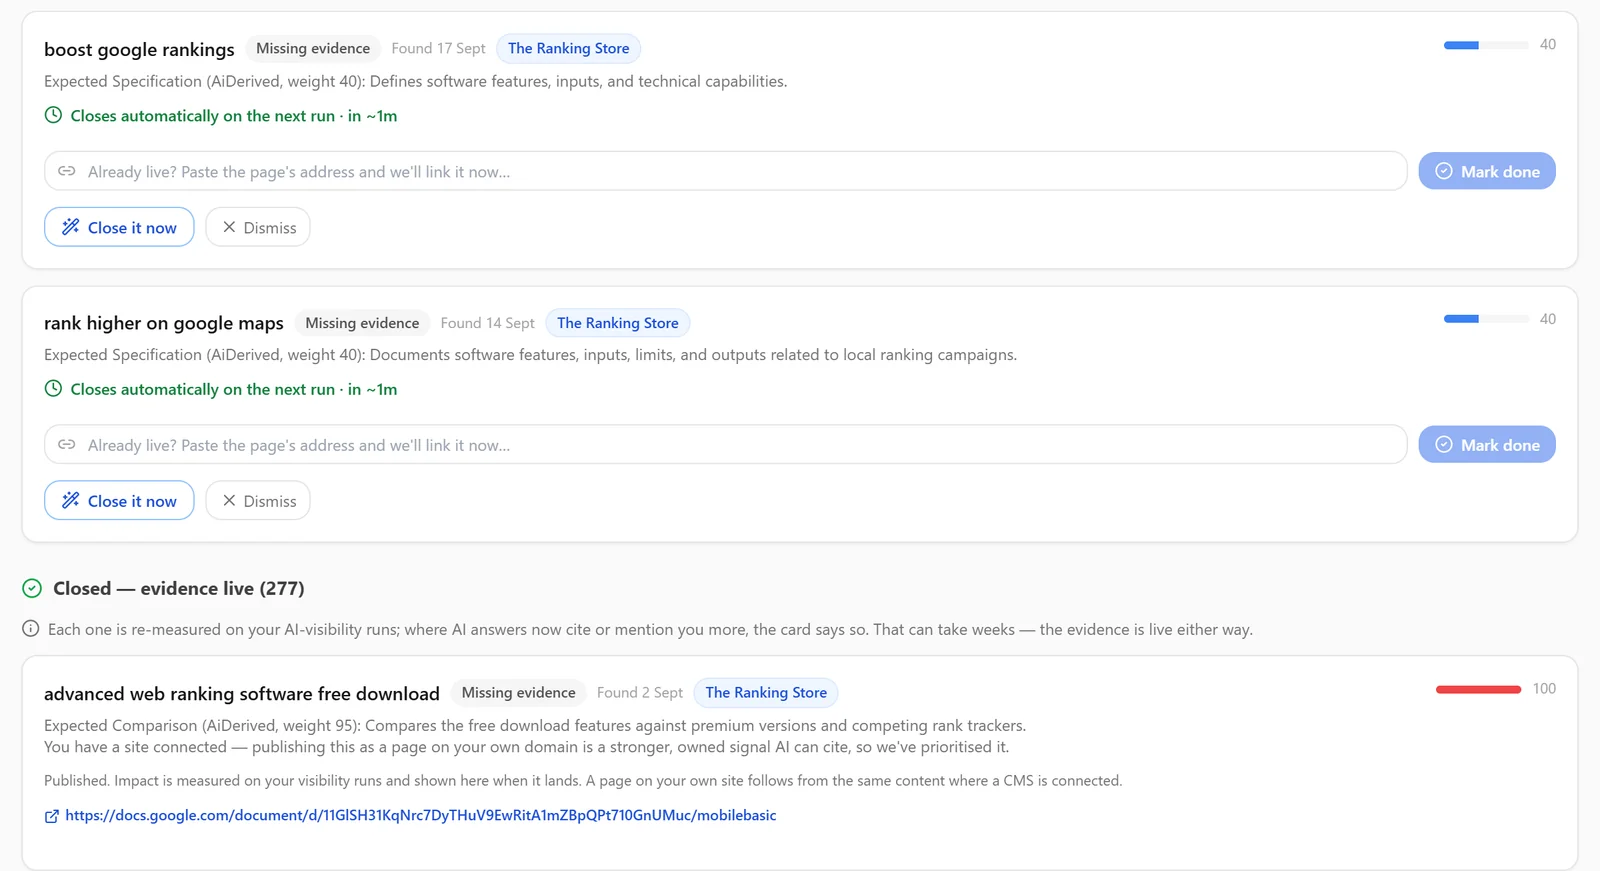1600x871 pixels.
Task: Open The Ranking Store tag on boost google rankings
Action: coord(568,48)
